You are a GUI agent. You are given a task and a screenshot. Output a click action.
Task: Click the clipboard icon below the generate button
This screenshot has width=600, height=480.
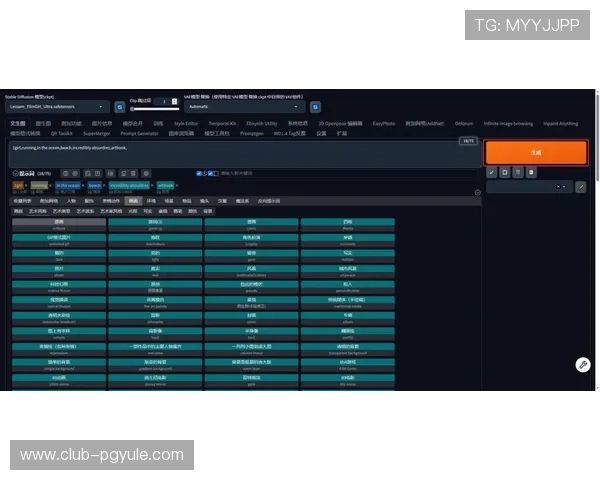[x=531, y=172]
